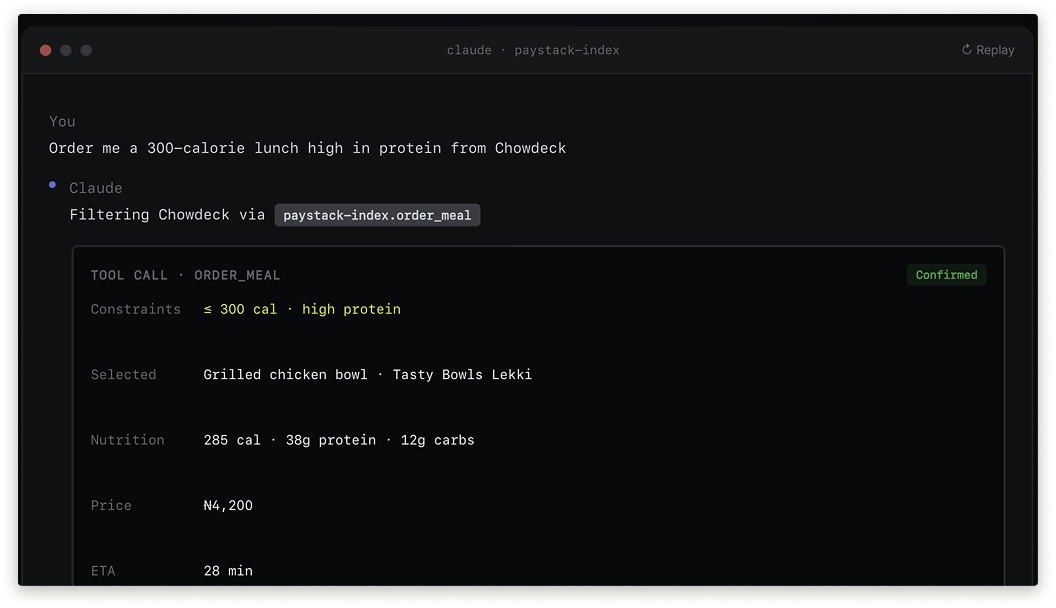Close the window with the red dot

coord(46,50)
